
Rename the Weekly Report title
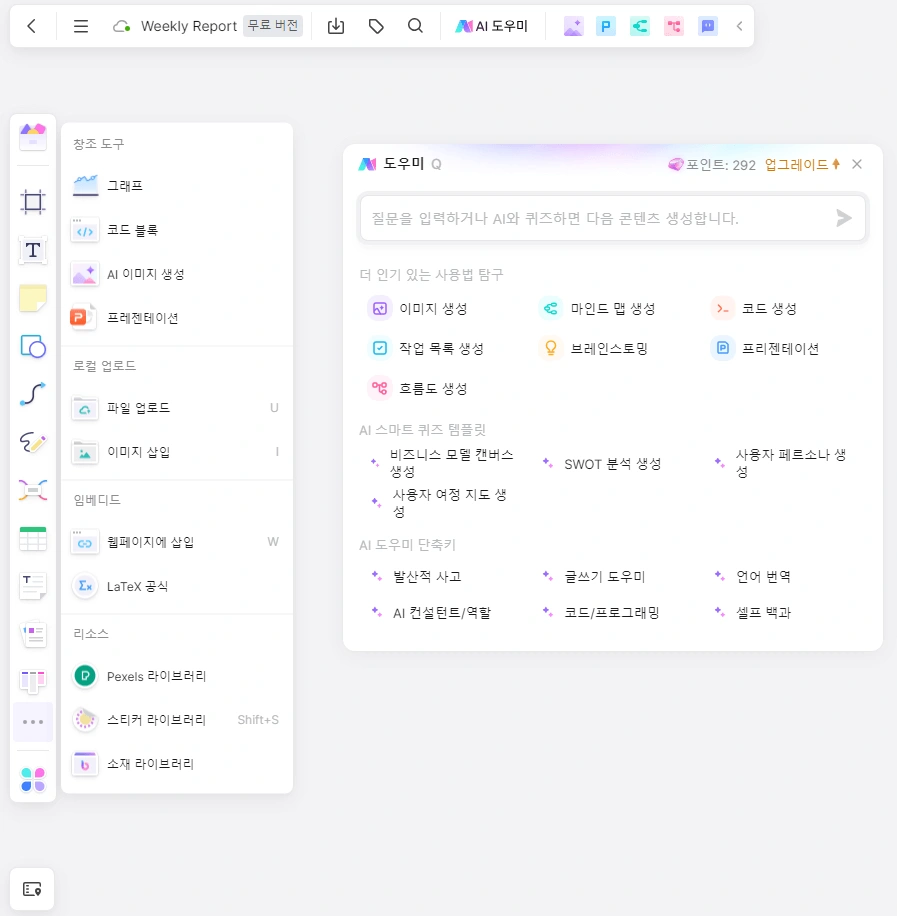[189, 26]
